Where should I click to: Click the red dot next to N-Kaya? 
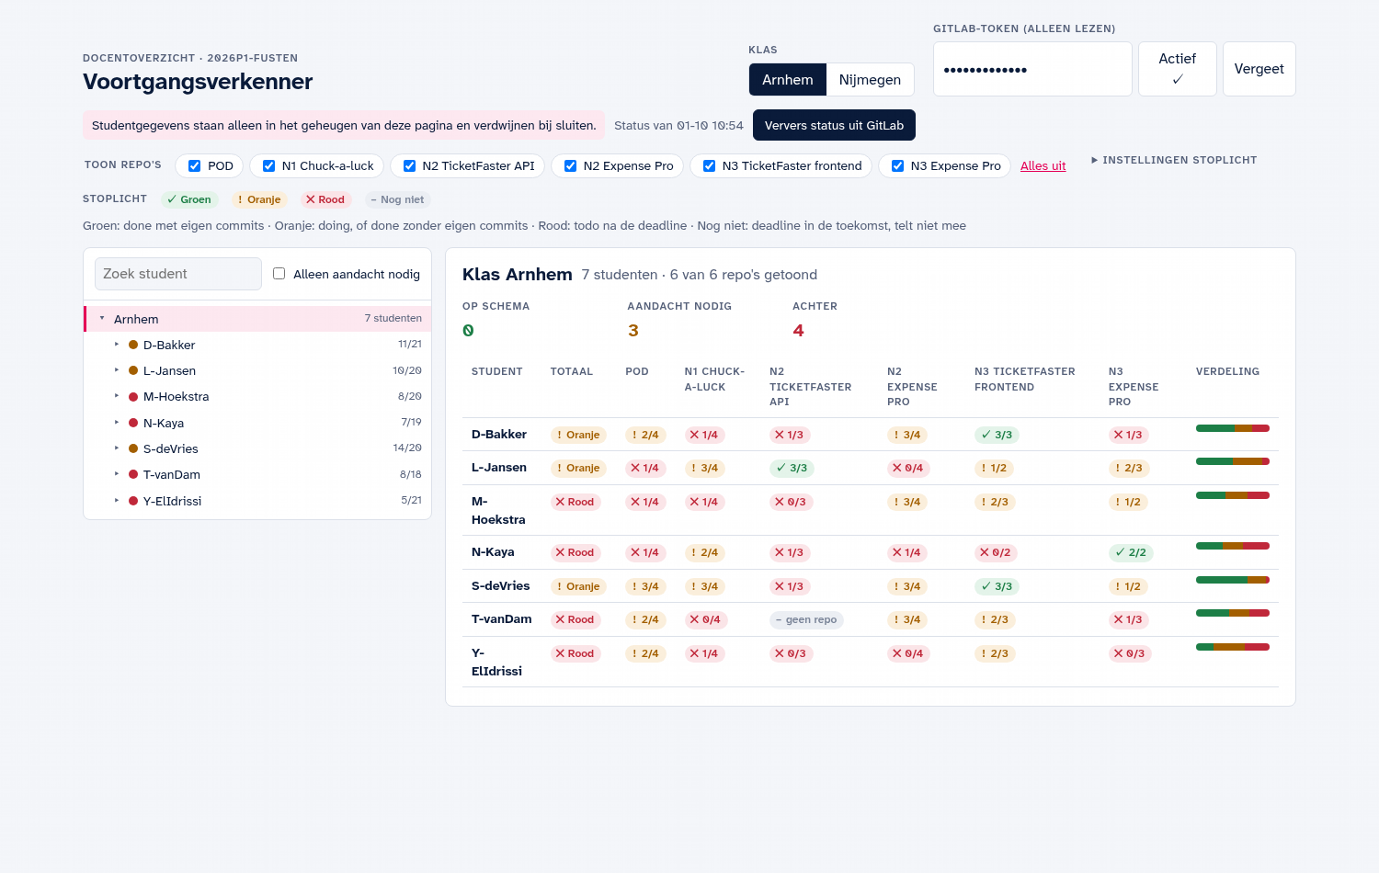pyautogui.click(x=133, y=423)
